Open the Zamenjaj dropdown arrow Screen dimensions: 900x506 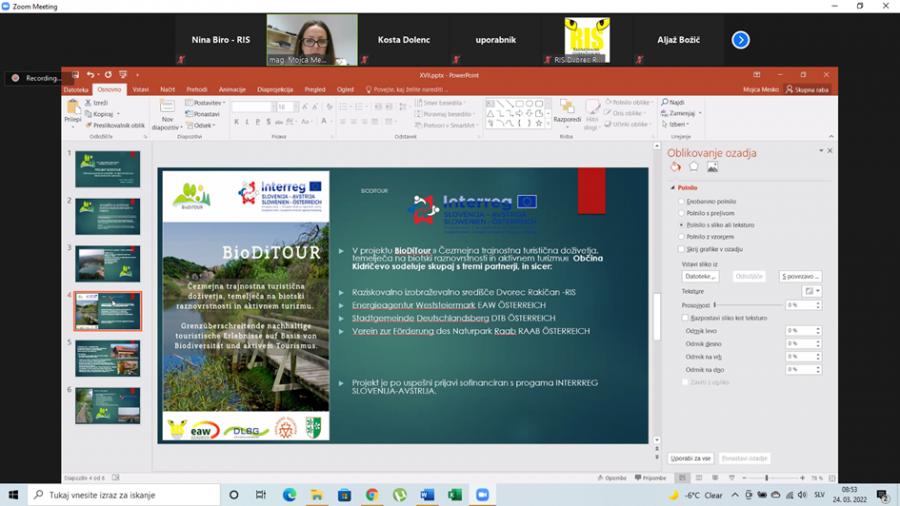click(x=700, y=113)
